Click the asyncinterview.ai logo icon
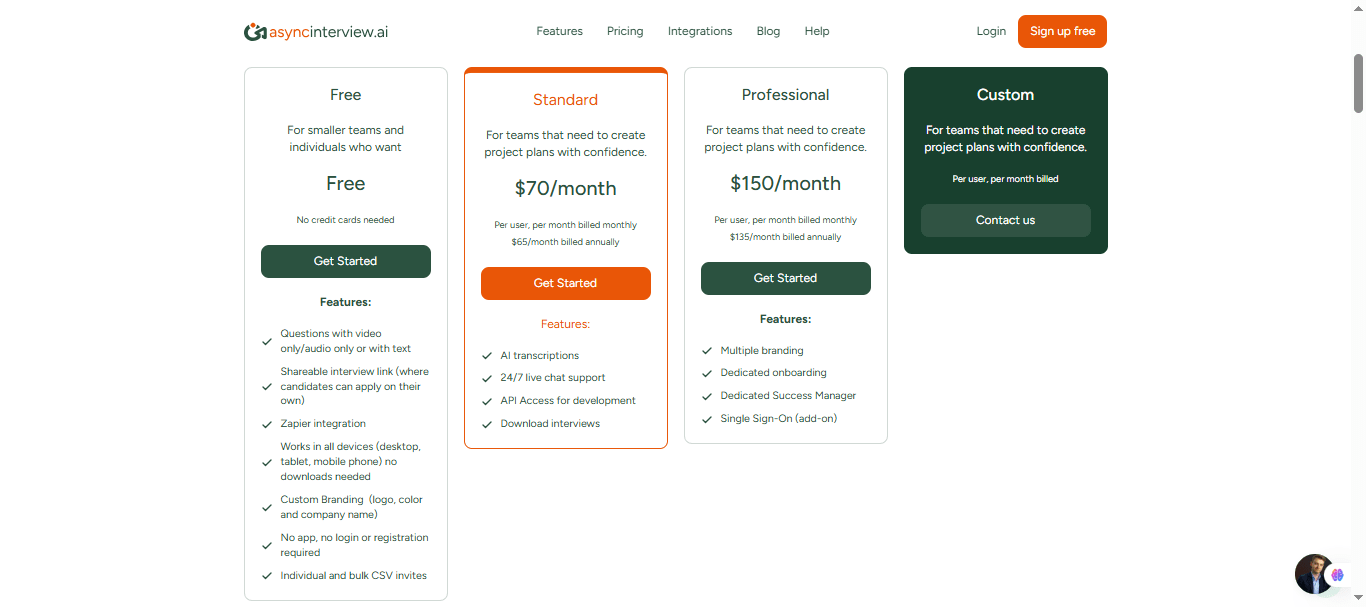The width and height of the screenshot is (1366, 607). (255, 32)
